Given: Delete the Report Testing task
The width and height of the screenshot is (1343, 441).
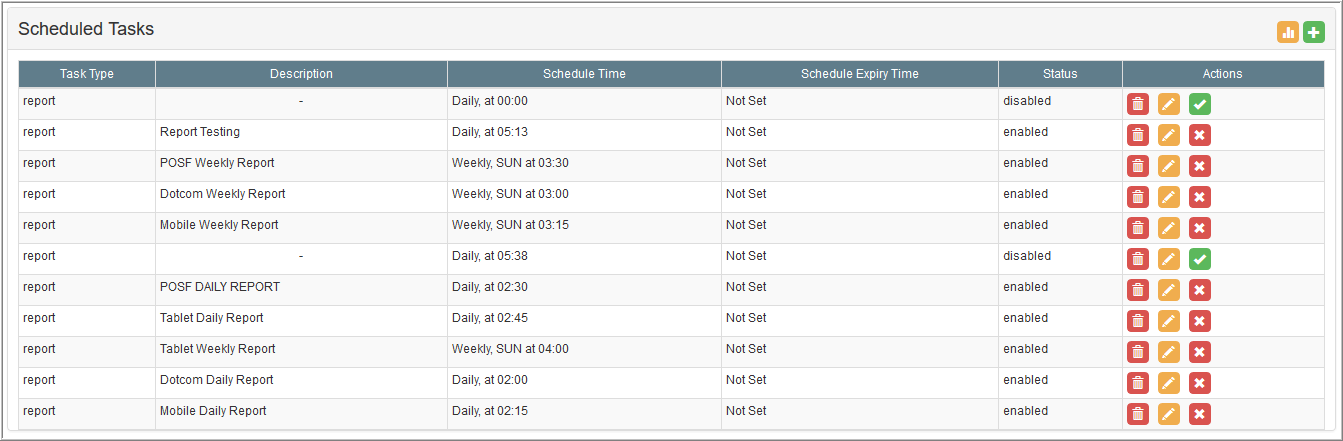Looking at the screenshot, I should pos(1138,135).
